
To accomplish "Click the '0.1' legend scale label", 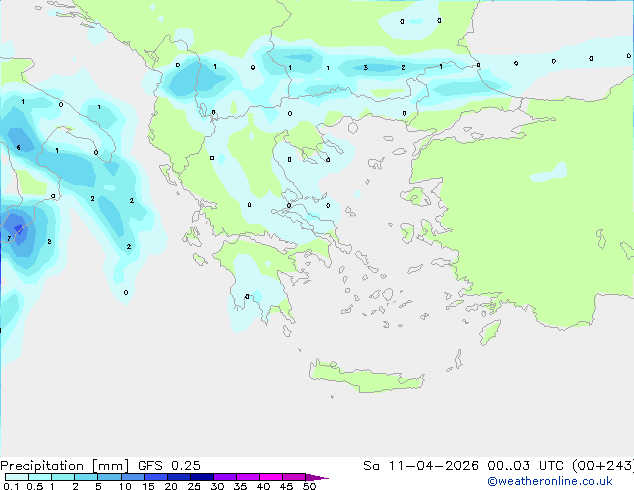I will 11,486.
